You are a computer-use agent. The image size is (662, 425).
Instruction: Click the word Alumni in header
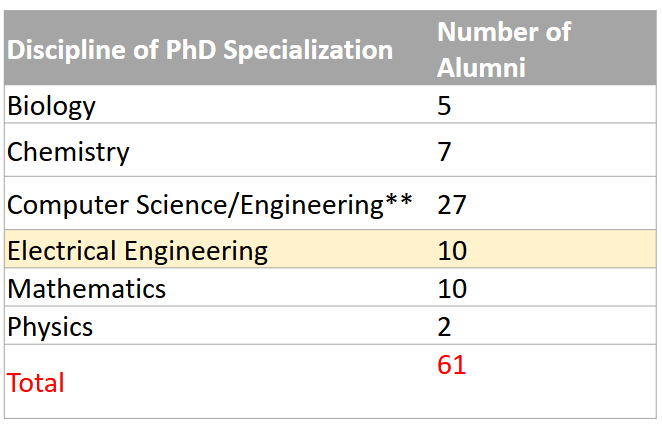(x=481, y=68)
